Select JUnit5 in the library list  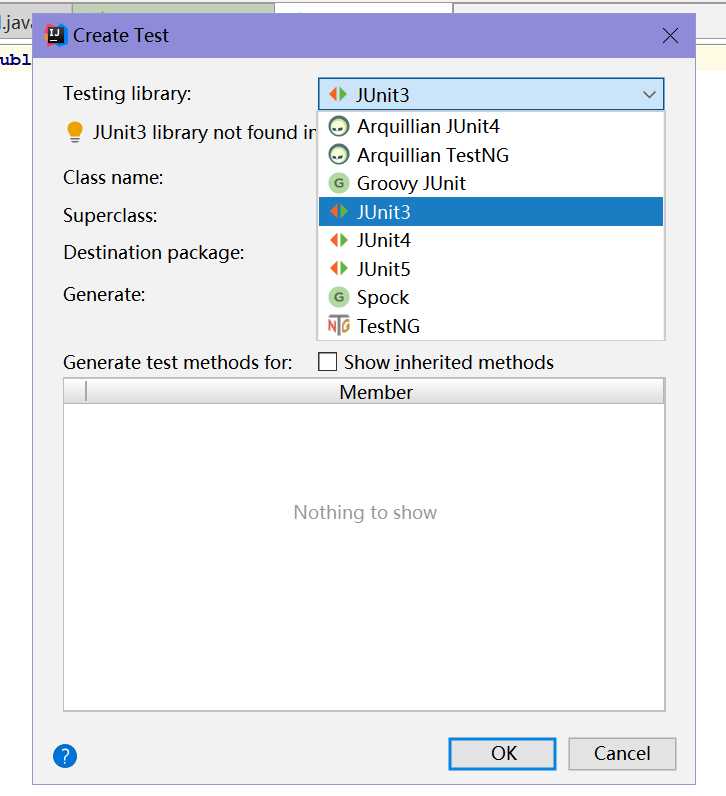[490, 269]
